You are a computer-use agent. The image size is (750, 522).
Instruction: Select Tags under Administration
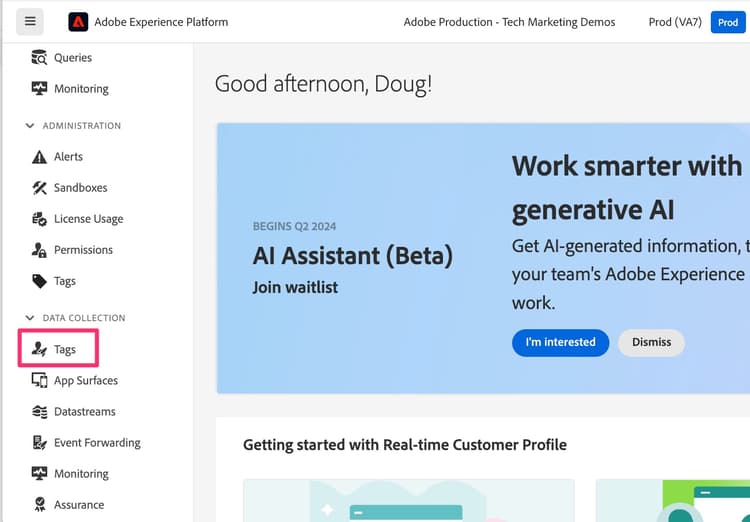pyautogui.click(x=64, y=281)
